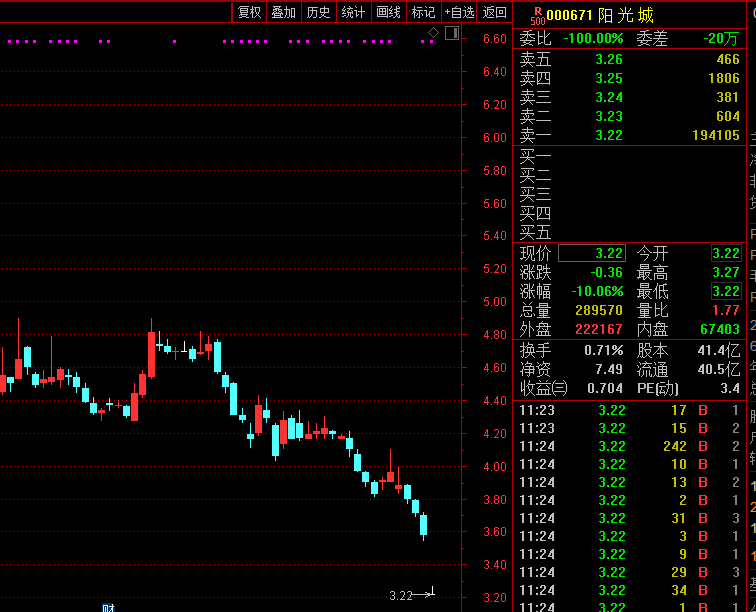Click the R500 margin badge beside stock code
The image size is (756, 612).
point(537,15)
